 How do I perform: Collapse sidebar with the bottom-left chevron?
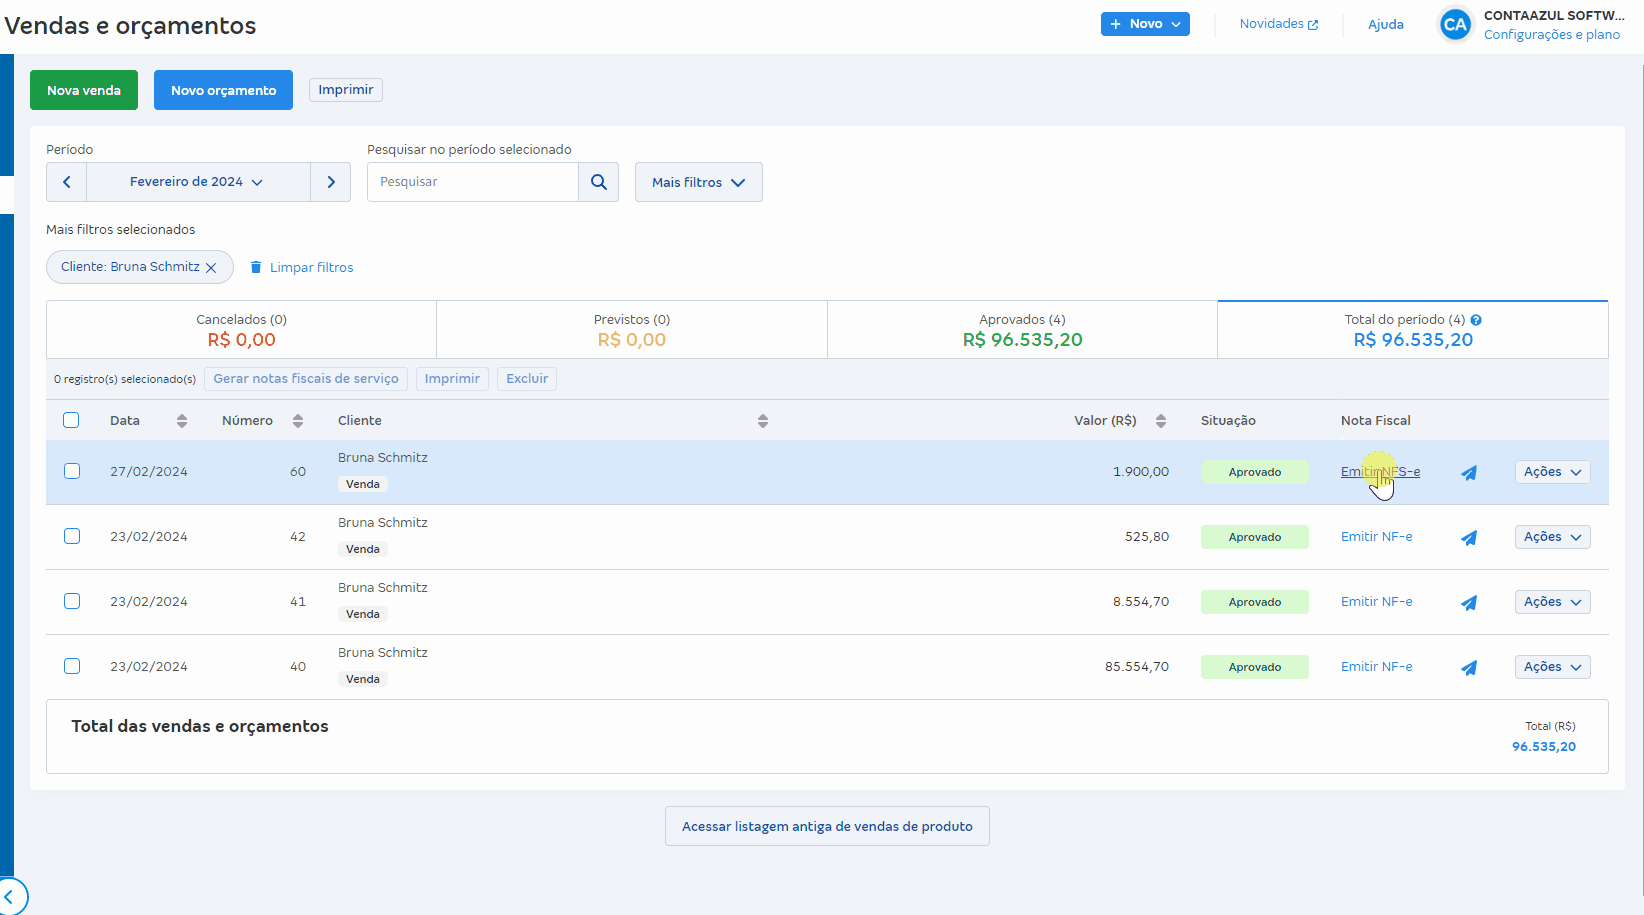[x=10, y=896]
